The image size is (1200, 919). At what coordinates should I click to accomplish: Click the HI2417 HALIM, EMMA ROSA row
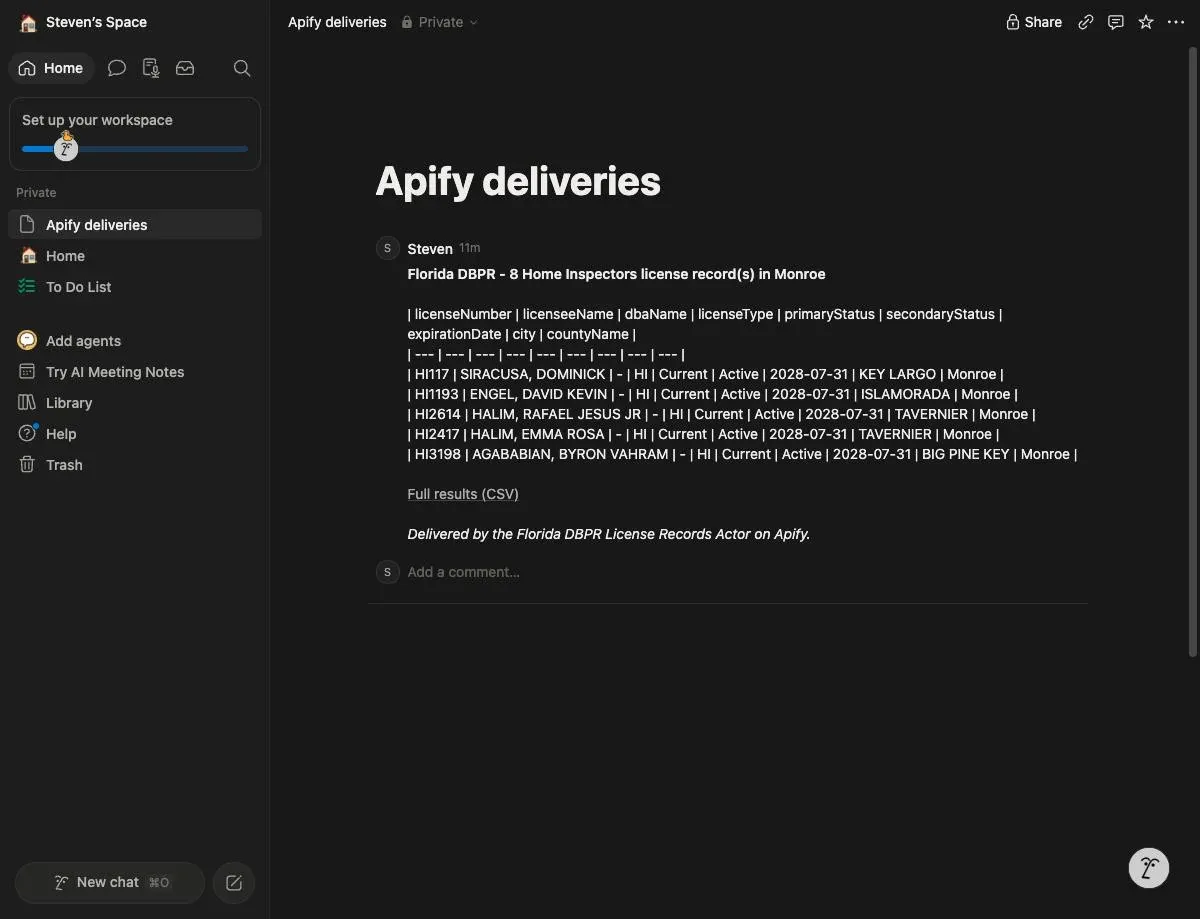pyautogui.click(x=703, y=434)
